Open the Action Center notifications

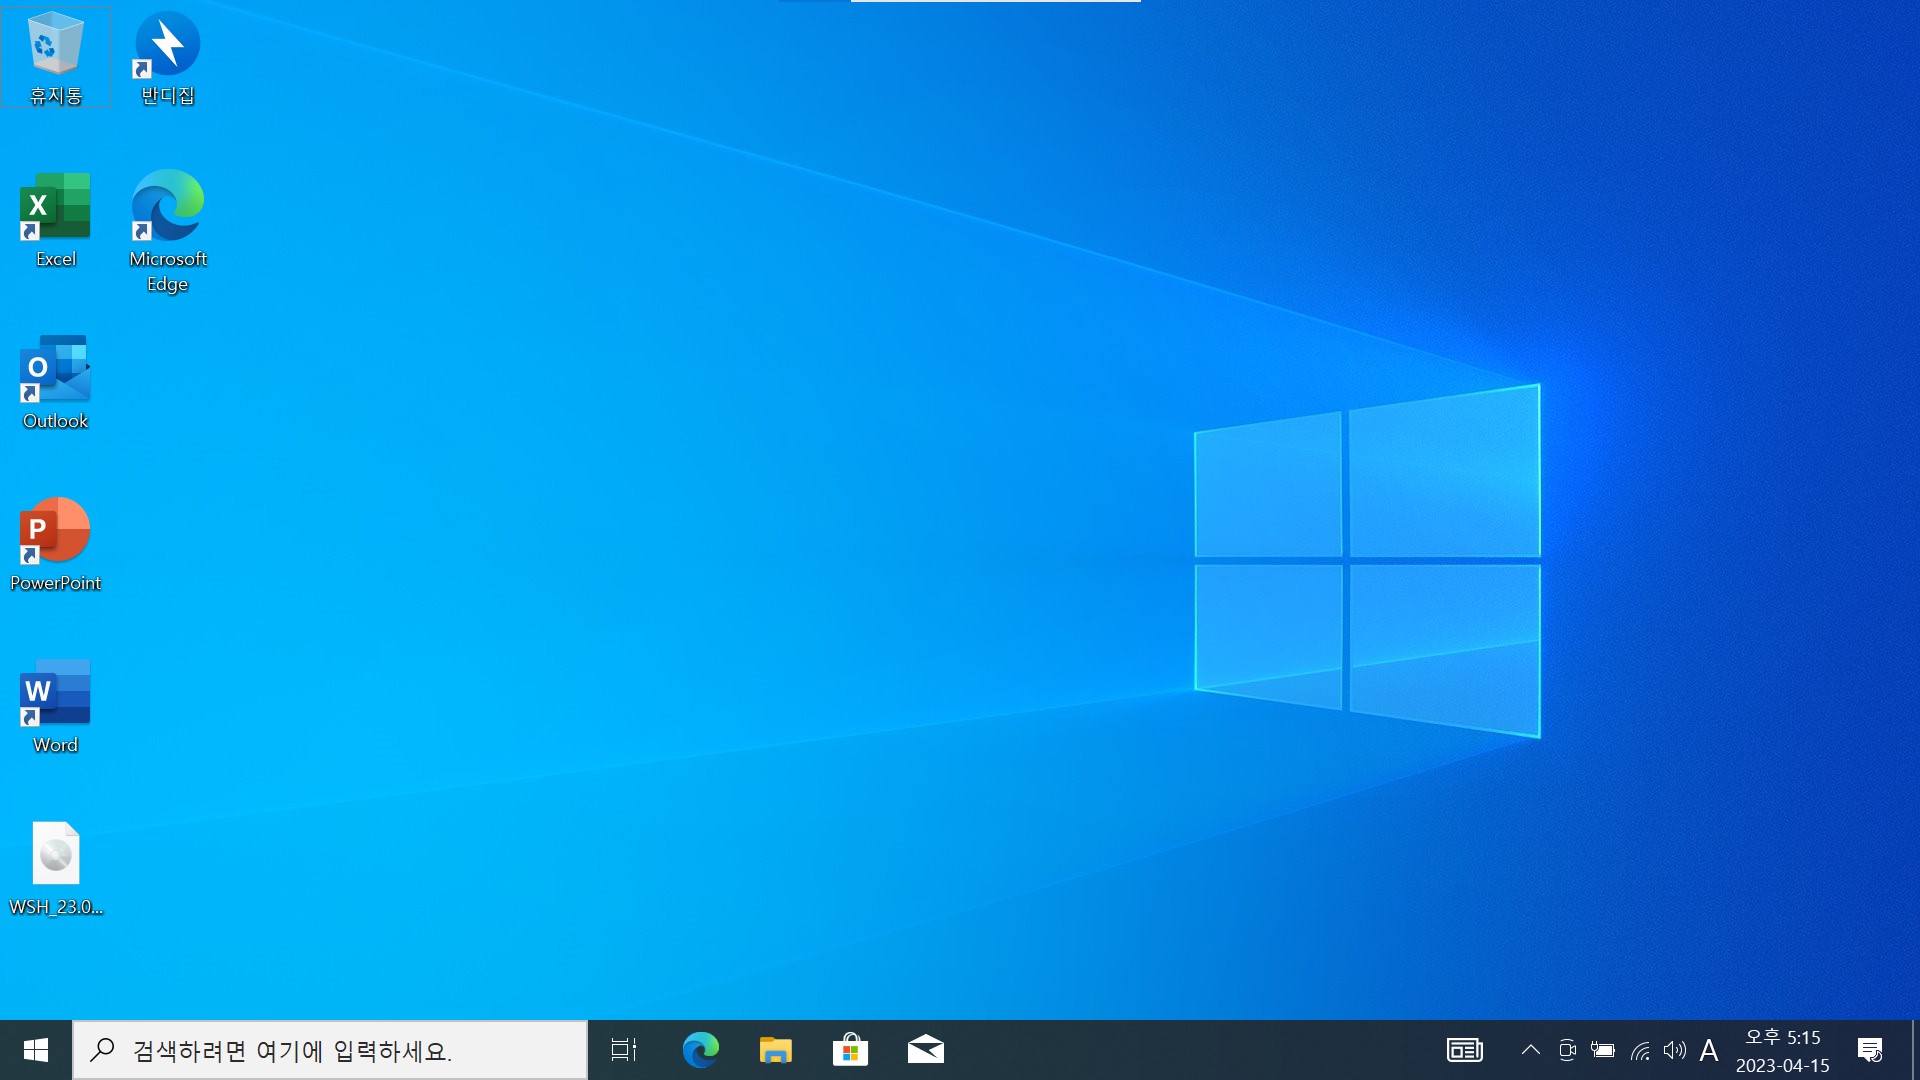[1870, 1050]
